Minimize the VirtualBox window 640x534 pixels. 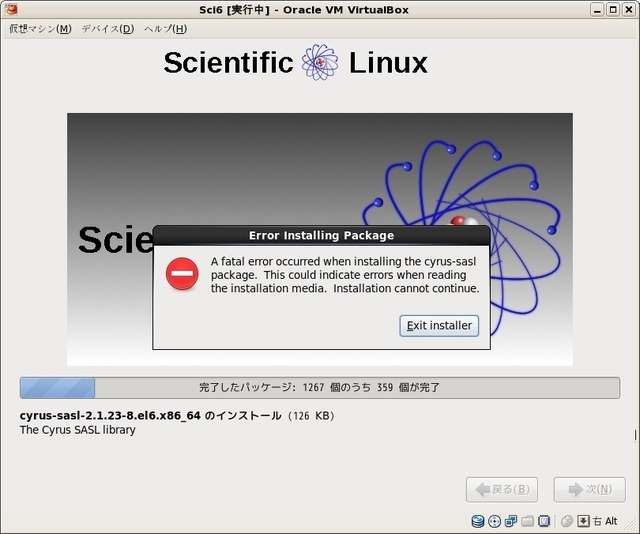[x=597, y=9]
